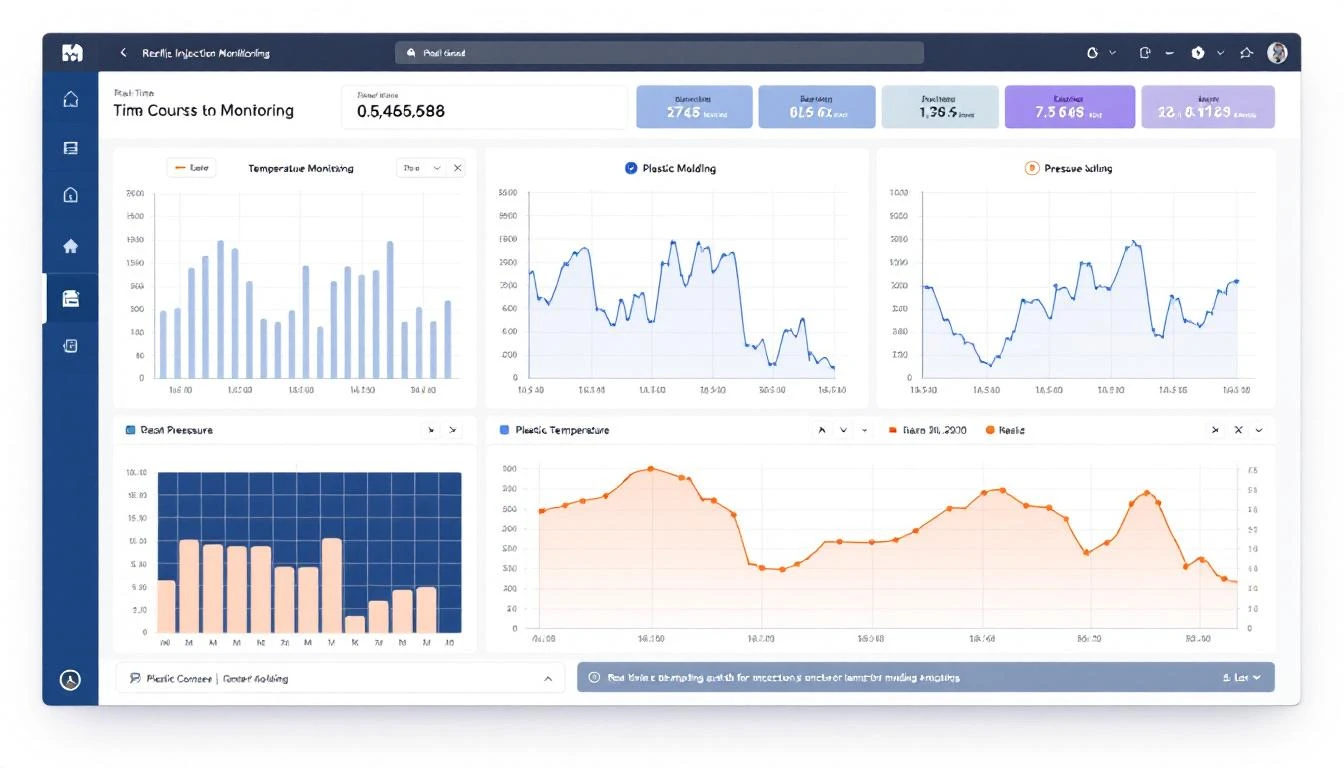The width and height of the screenshot is (1344, 768).
Task: Click the back arrow next to Realtime Injection Monitoring
Action: coord(123,52)
